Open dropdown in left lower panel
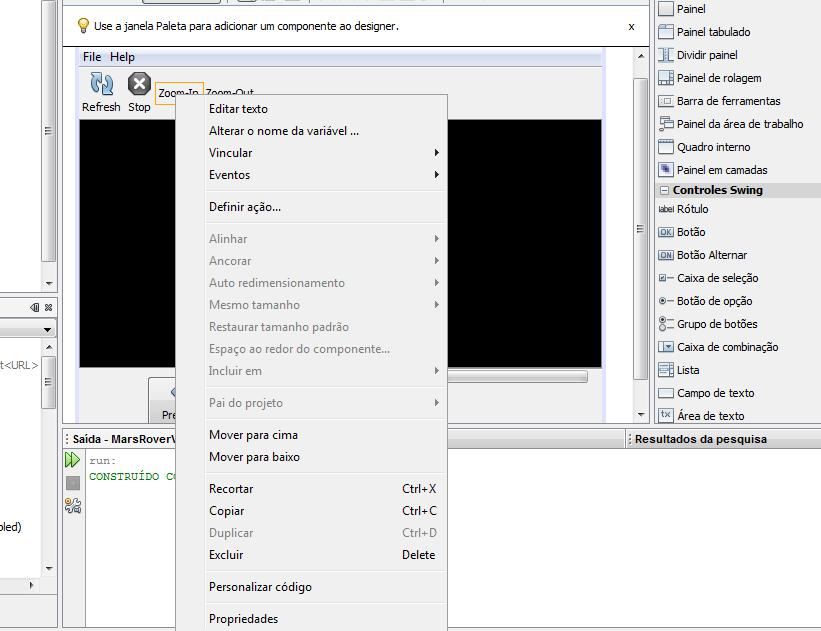Image resolution: width=821 pixels, height=631 pixels. (48, 330)
